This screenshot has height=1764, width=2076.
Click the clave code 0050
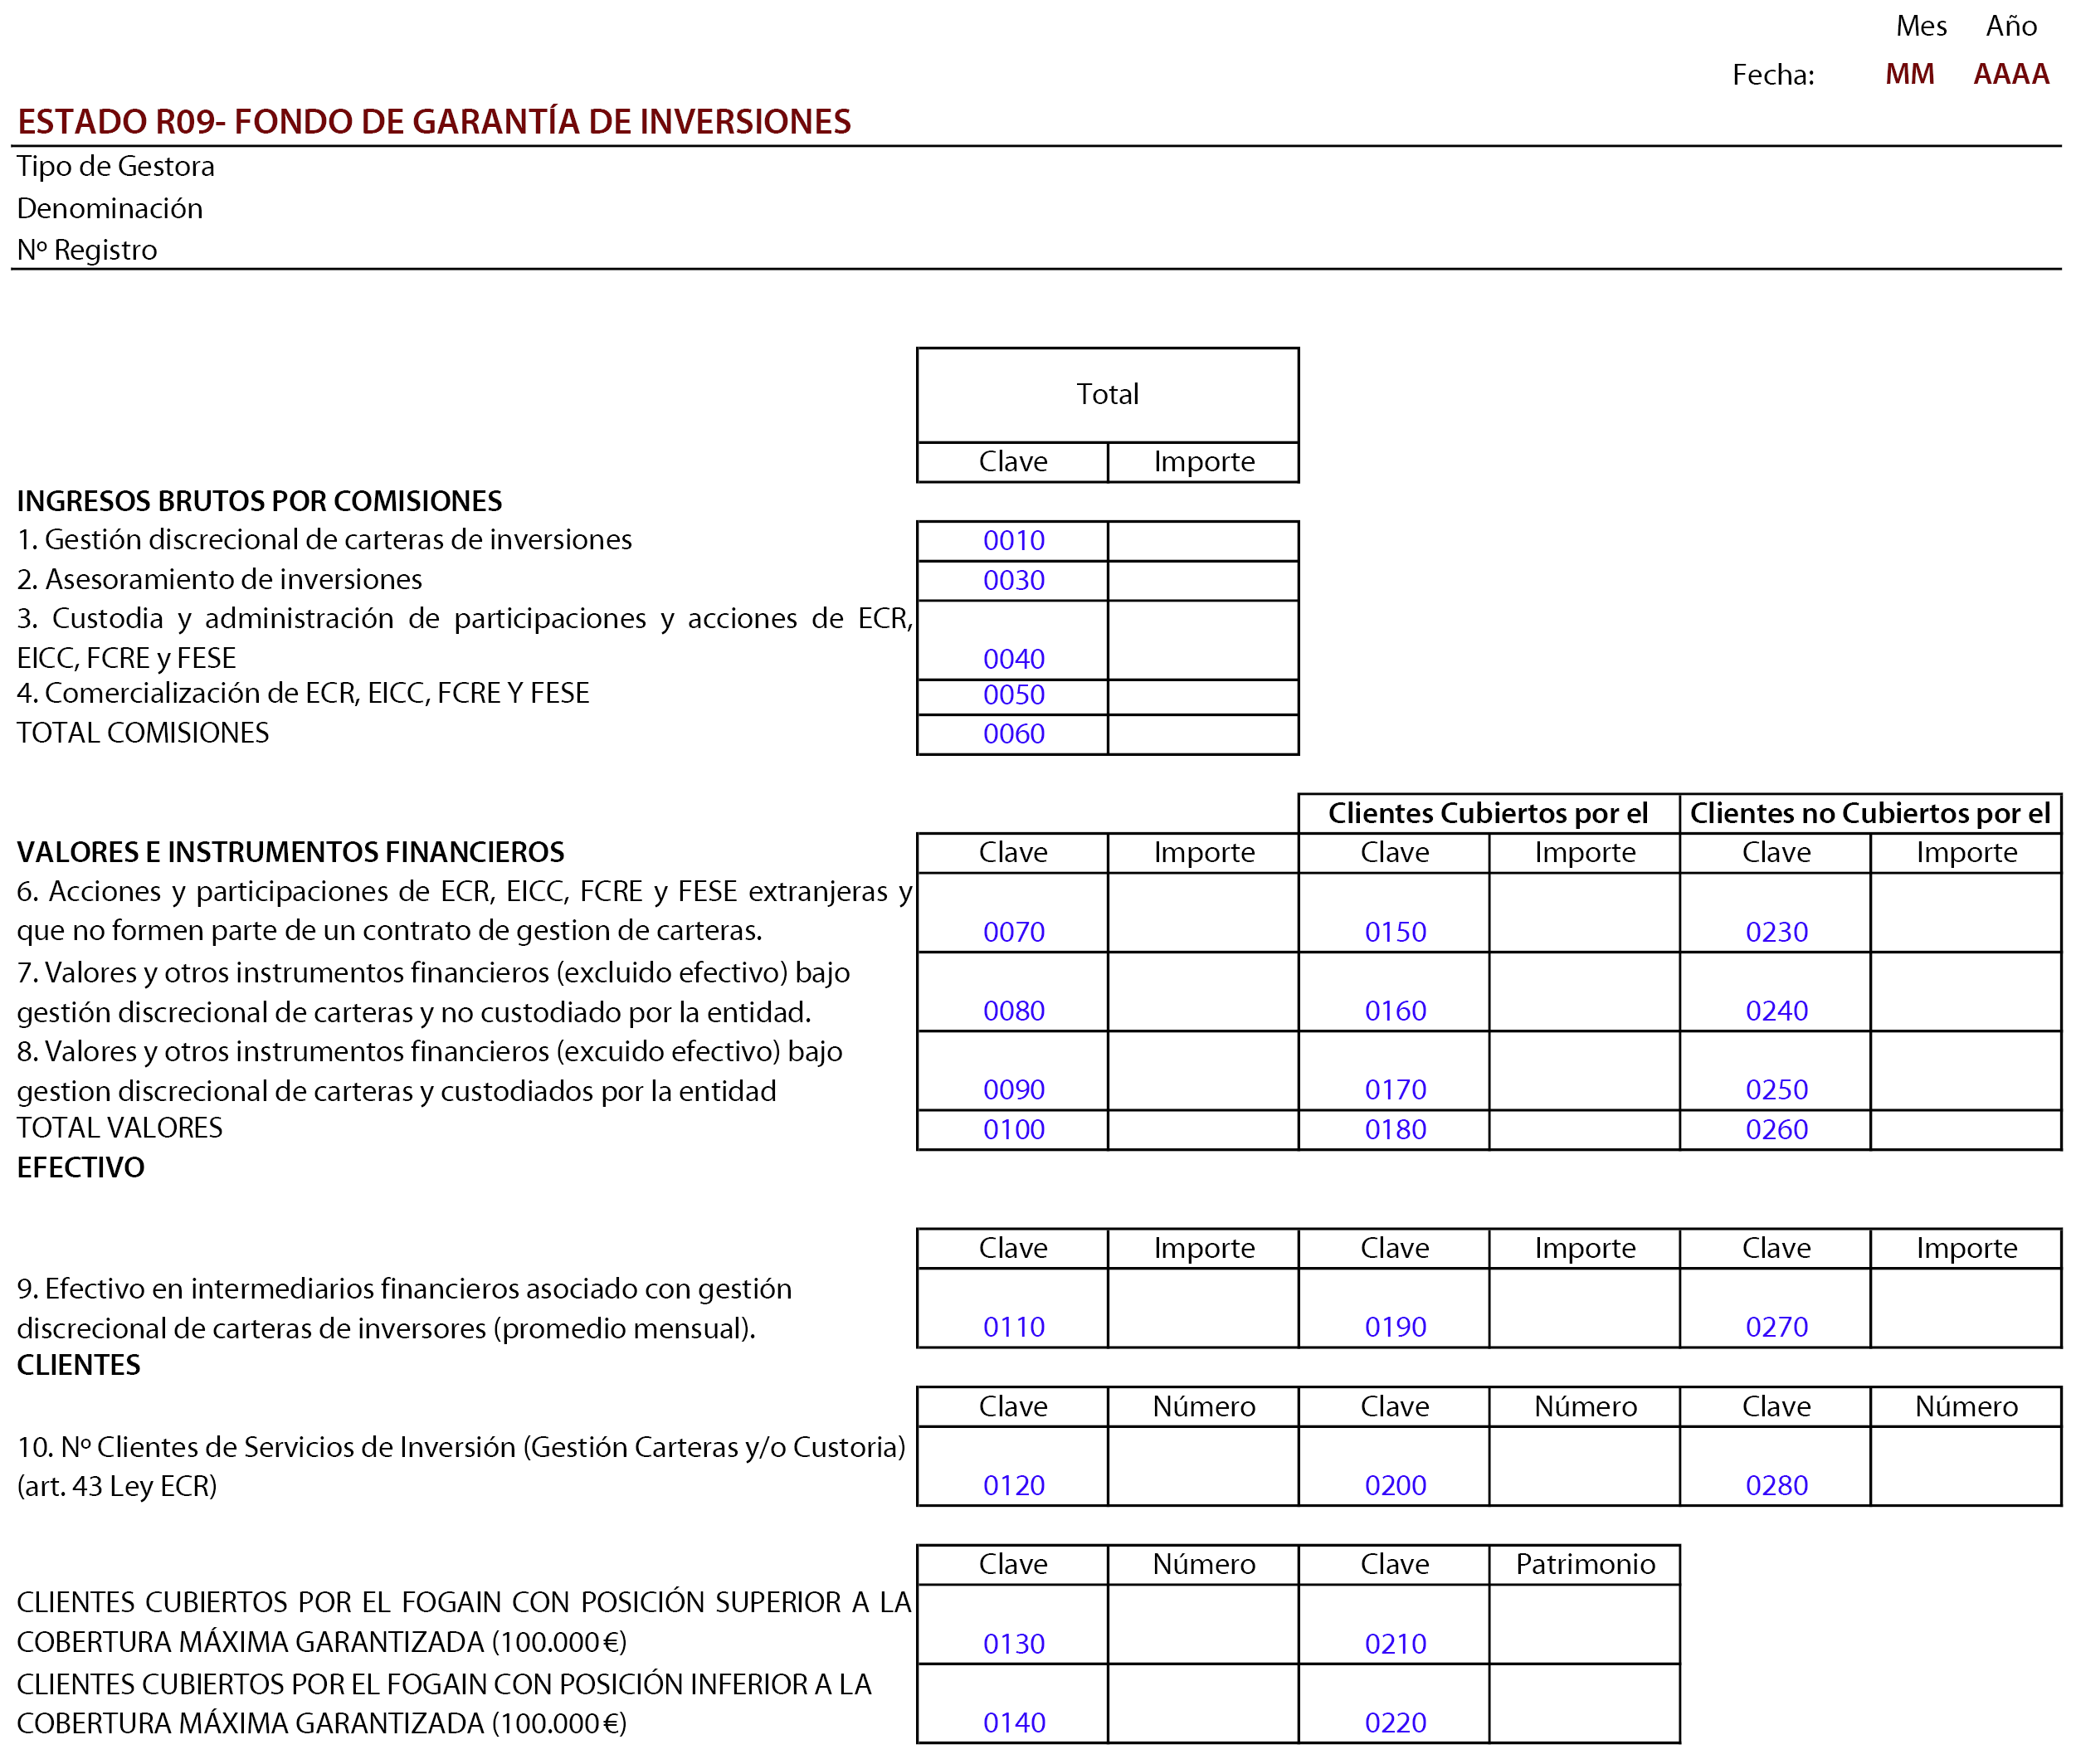(1014, 695)
